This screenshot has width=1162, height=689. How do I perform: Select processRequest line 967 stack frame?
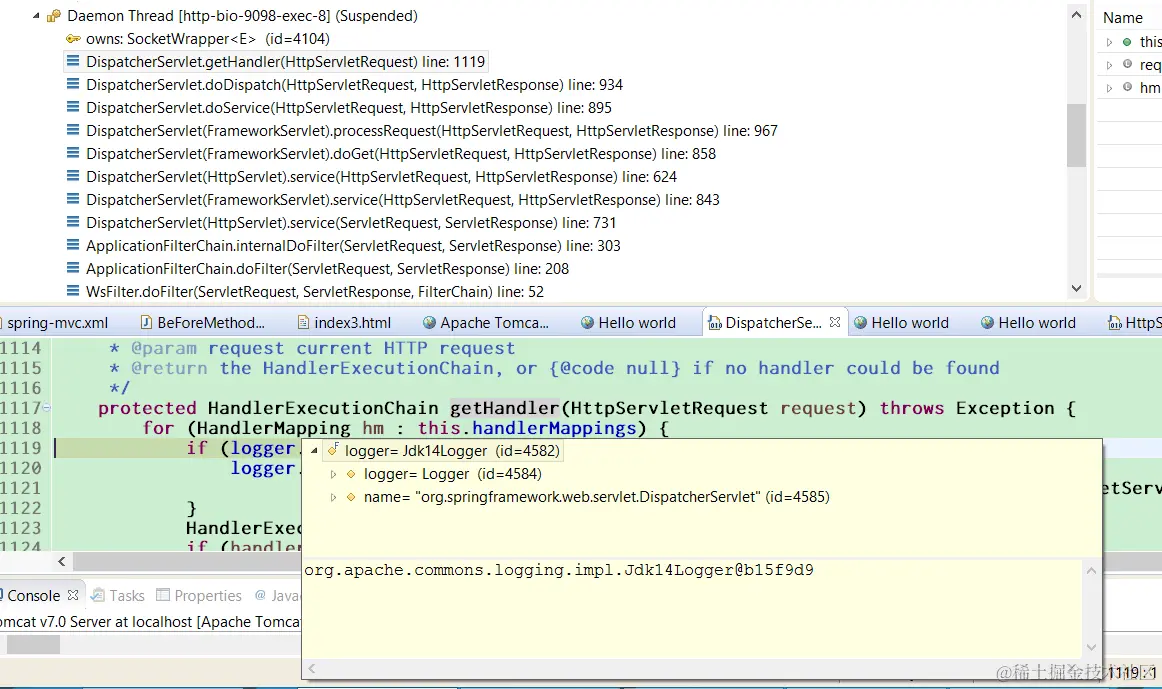[x=431, y=130]
